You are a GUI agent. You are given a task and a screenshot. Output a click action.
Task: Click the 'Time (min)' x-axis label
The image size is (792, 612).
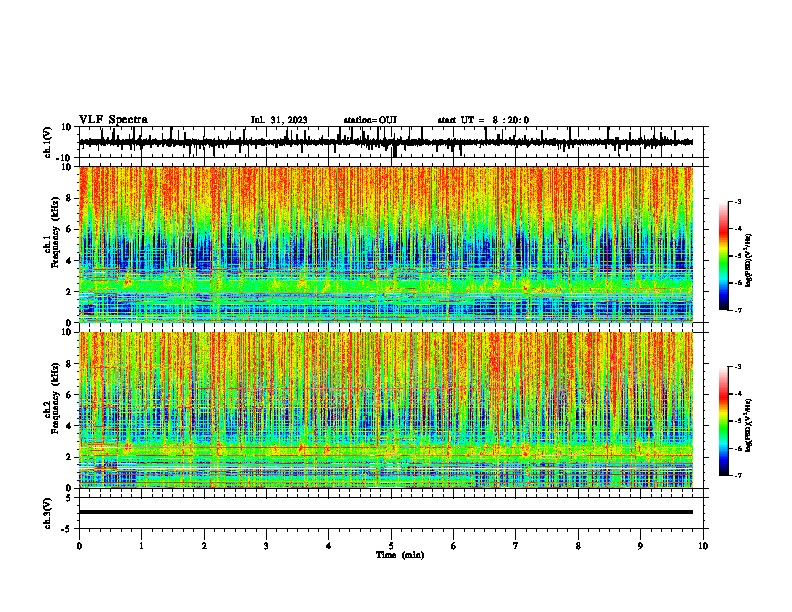400,555
